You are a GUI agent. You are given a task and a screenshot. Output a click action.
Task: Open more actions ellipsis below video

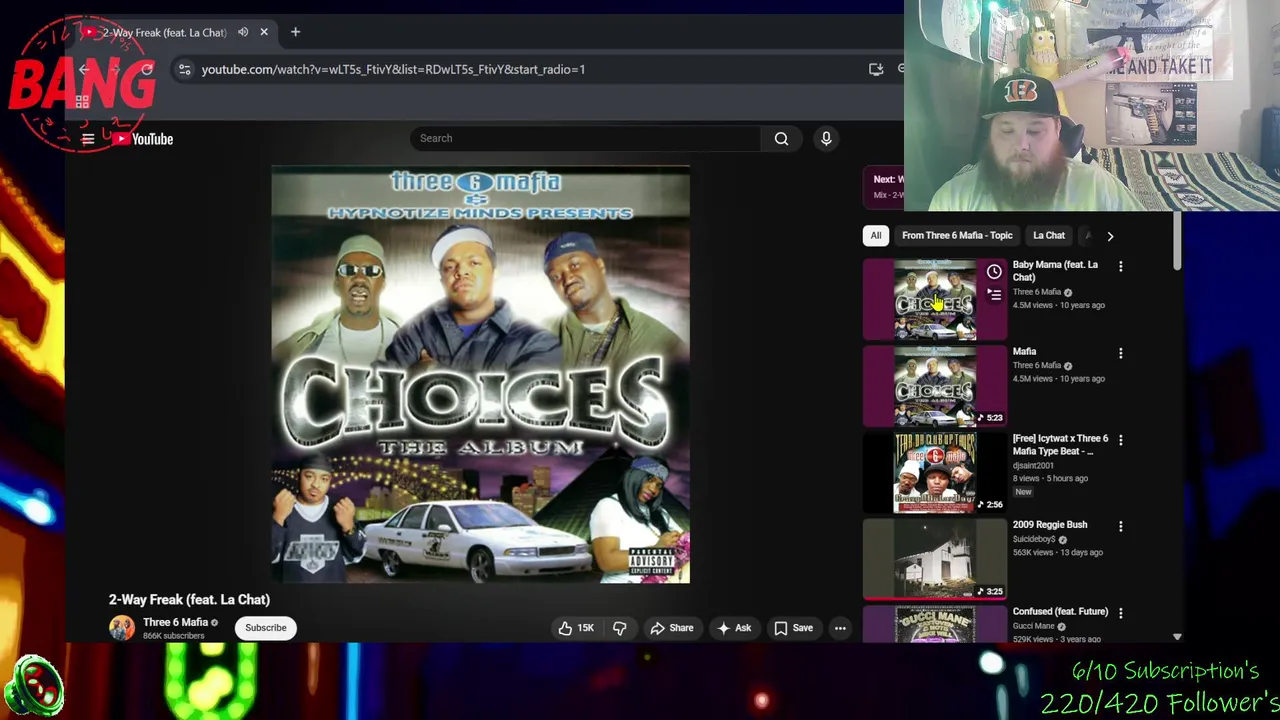point(840,628)
